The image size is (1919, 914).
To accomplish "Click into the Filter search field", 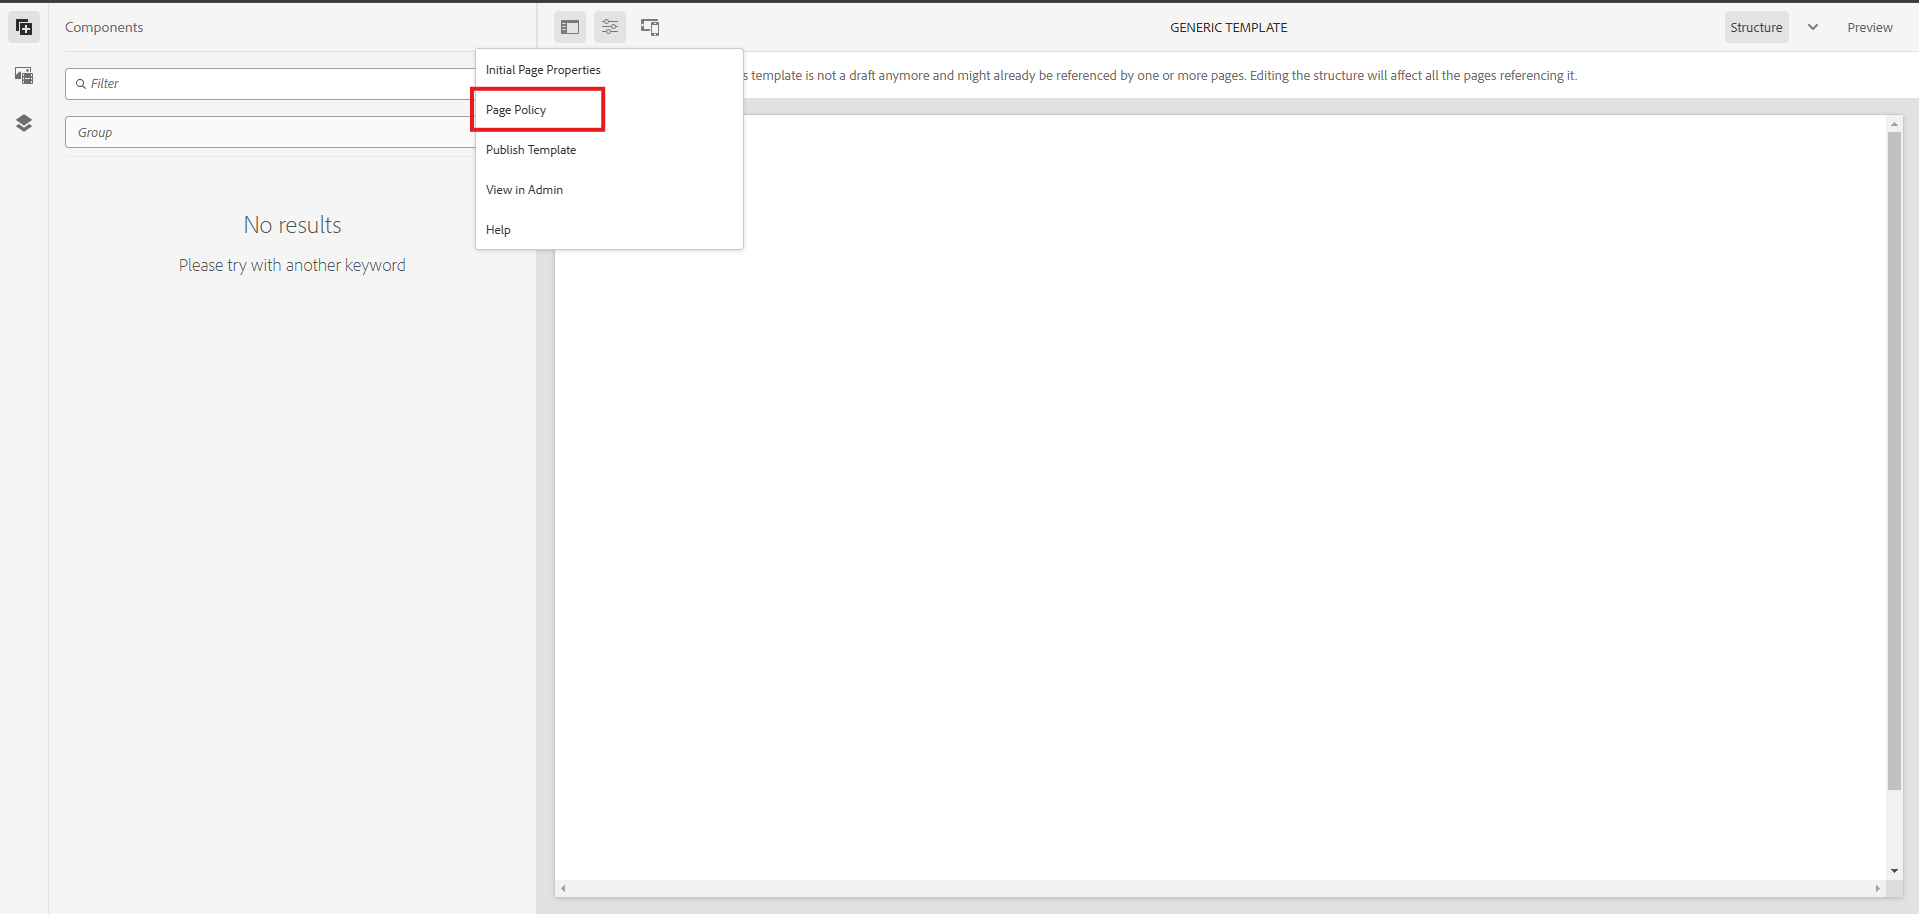I will tap(270, 84).
